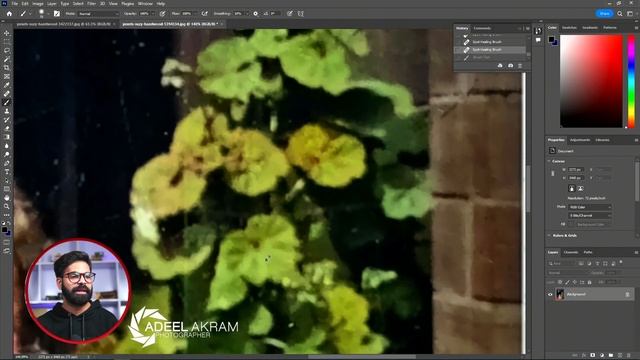Toggle layer filtering switch in Layers panel

(621, 262)
